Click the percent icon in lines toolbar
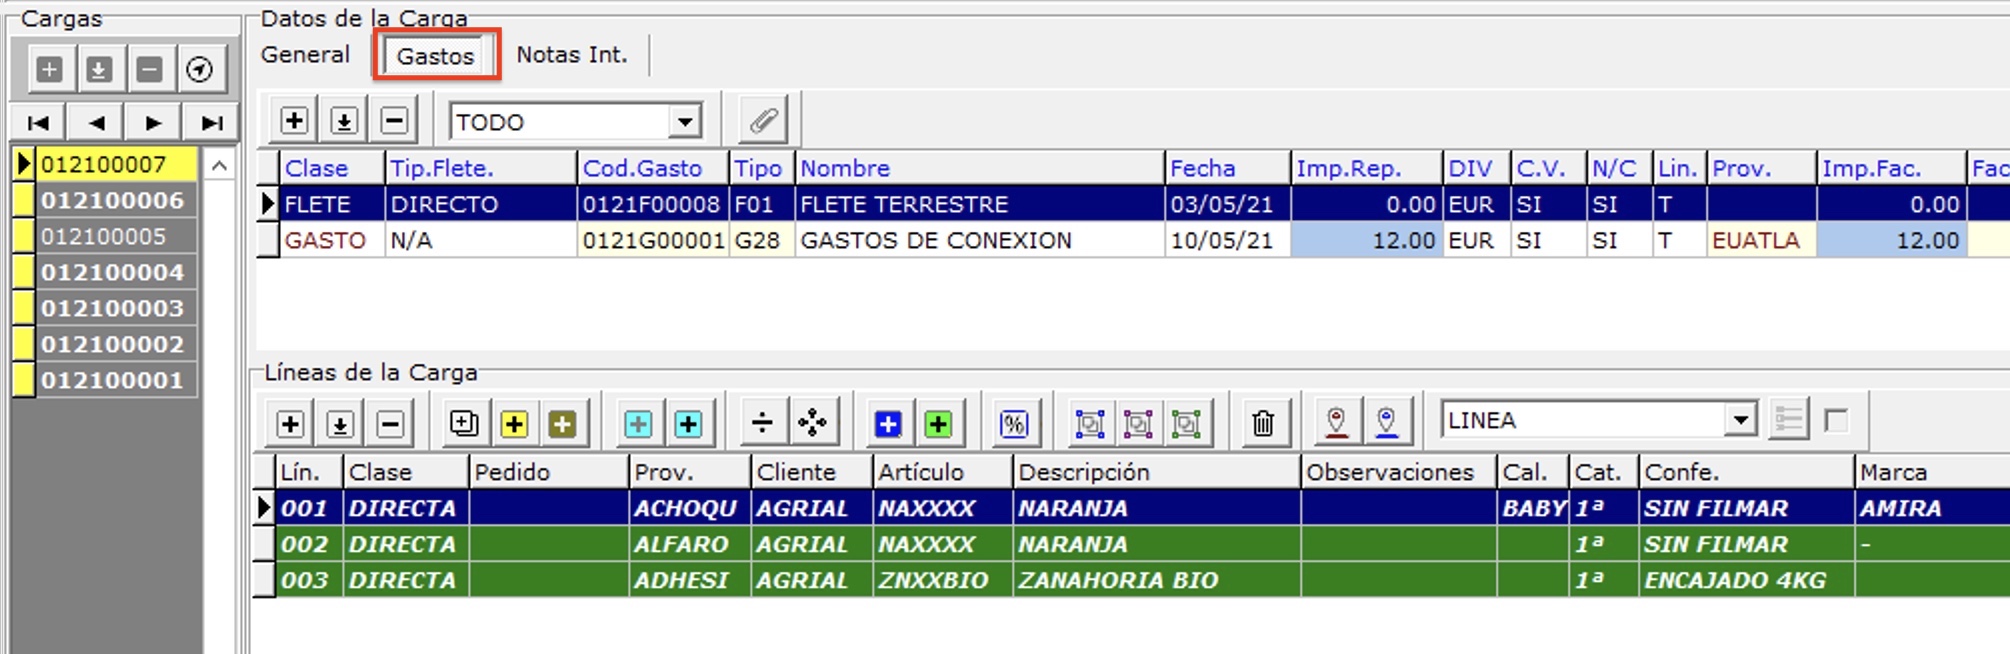 (x=1013, y=424)
